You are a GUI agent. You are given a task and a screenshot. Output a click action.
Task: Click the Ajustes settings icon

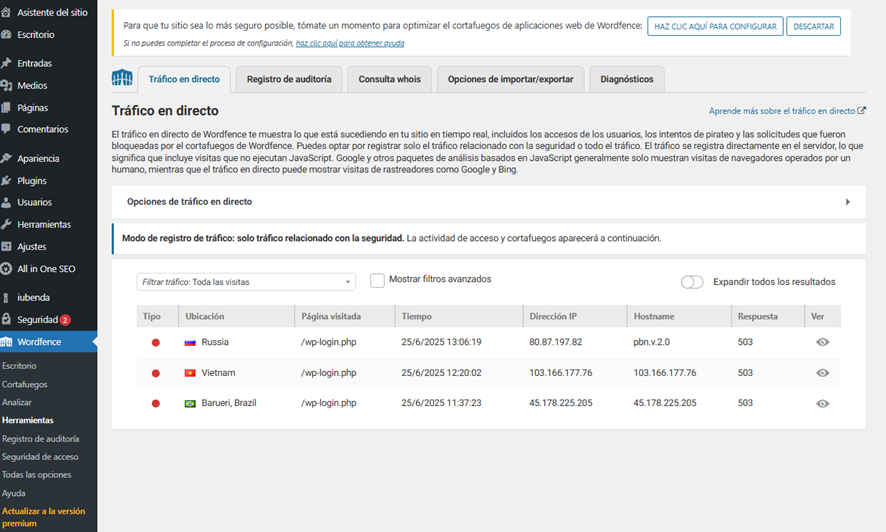pyautogui.click(x=6, y=246)
